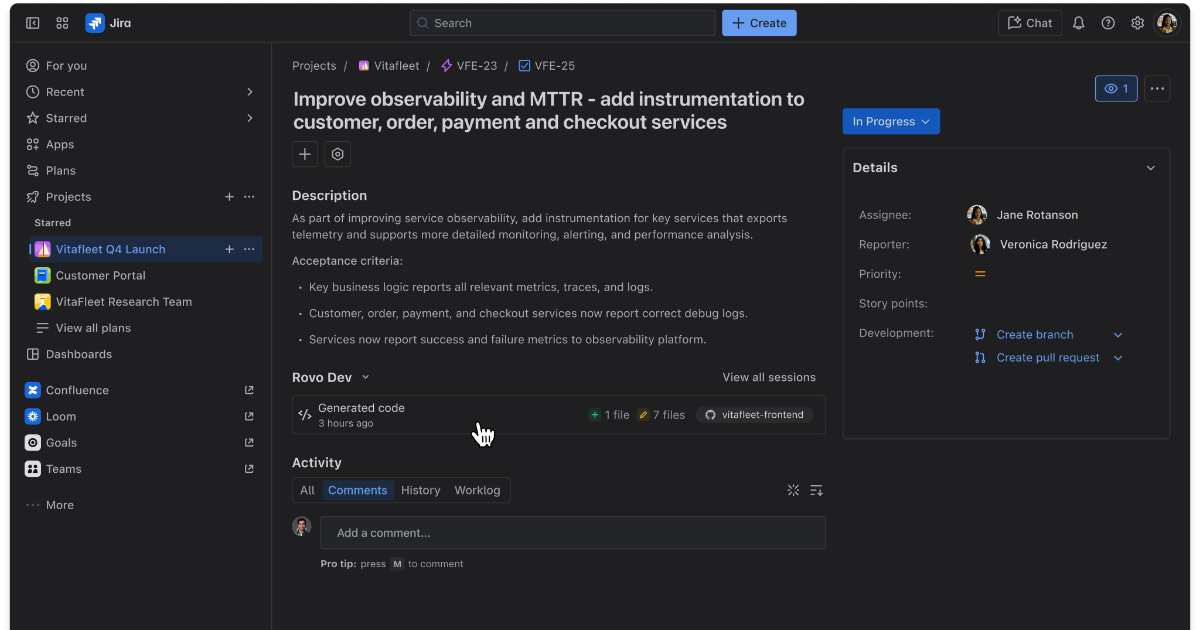Collapse sidebar using top-left panel icon
Image resolution: width=1200 pixels, height=630 pixels.
pyautogui.click(x=33, y=23)
